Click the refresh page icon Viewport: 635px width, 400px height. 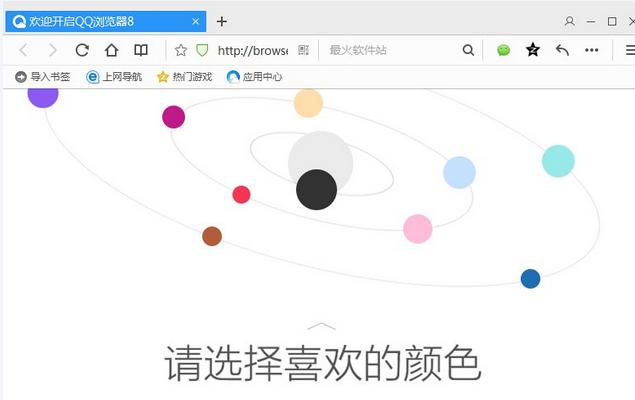click(x=82, y=50)
